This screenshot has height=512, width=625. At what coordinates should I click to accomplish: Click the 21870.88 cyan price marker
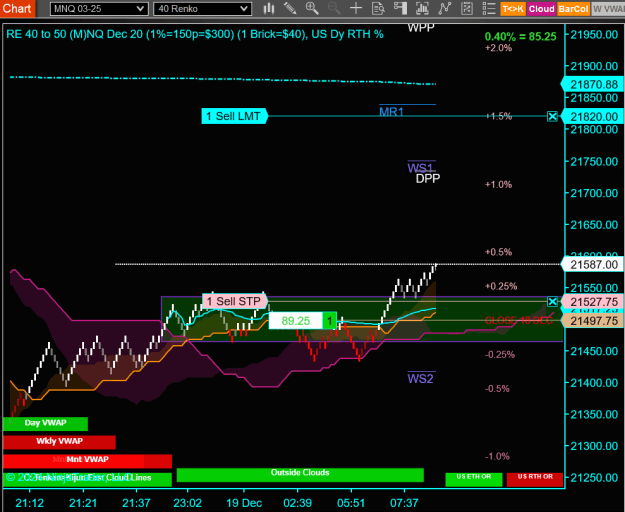(593, 84)
